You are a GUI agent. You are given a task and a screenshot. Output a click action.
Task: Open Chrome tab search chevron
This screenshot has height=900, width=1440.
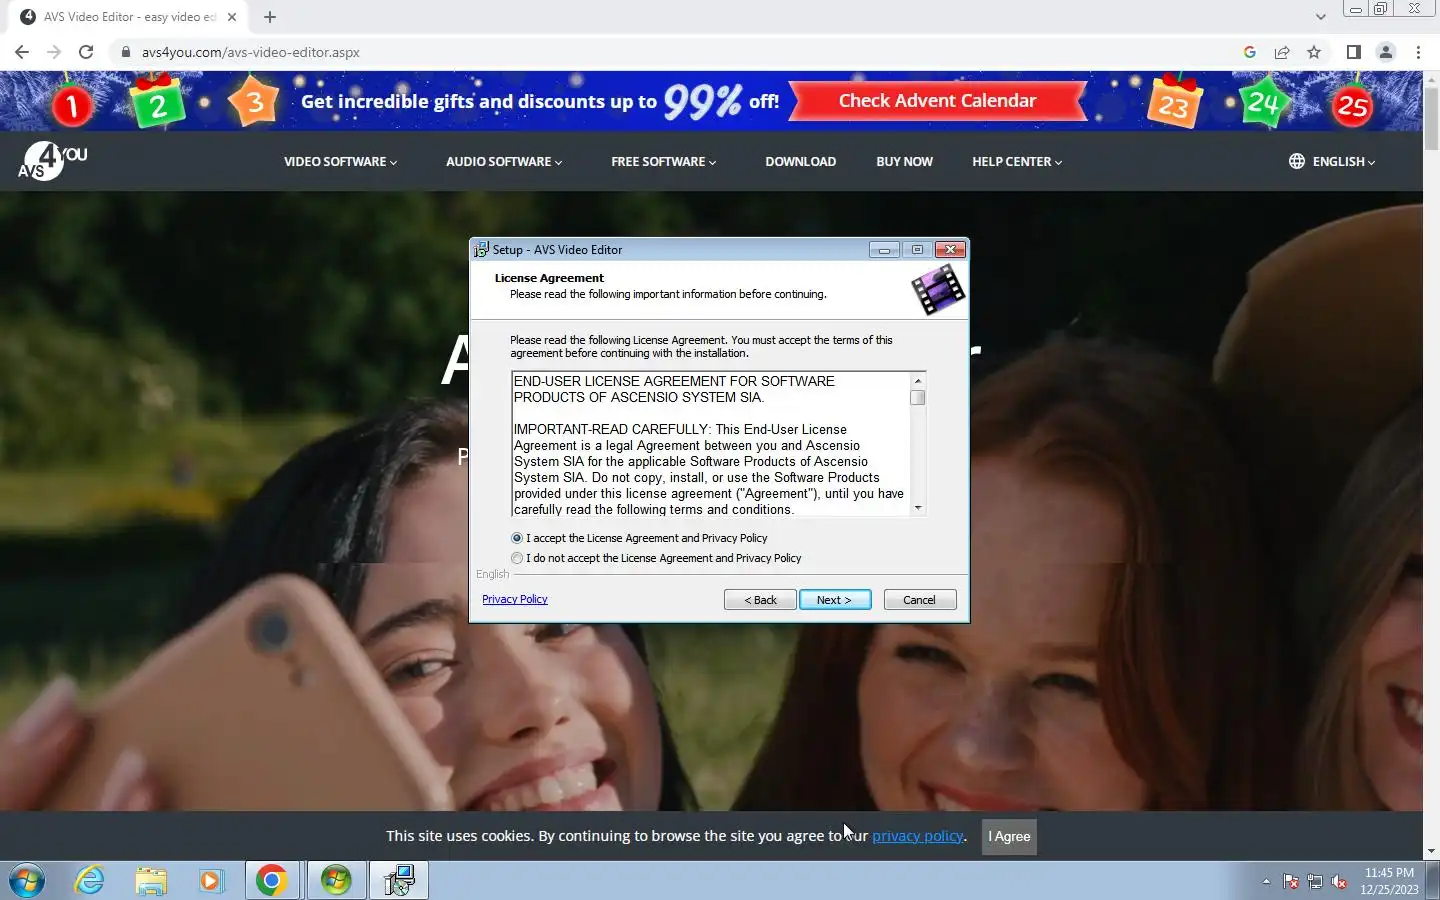[1320, 17]
